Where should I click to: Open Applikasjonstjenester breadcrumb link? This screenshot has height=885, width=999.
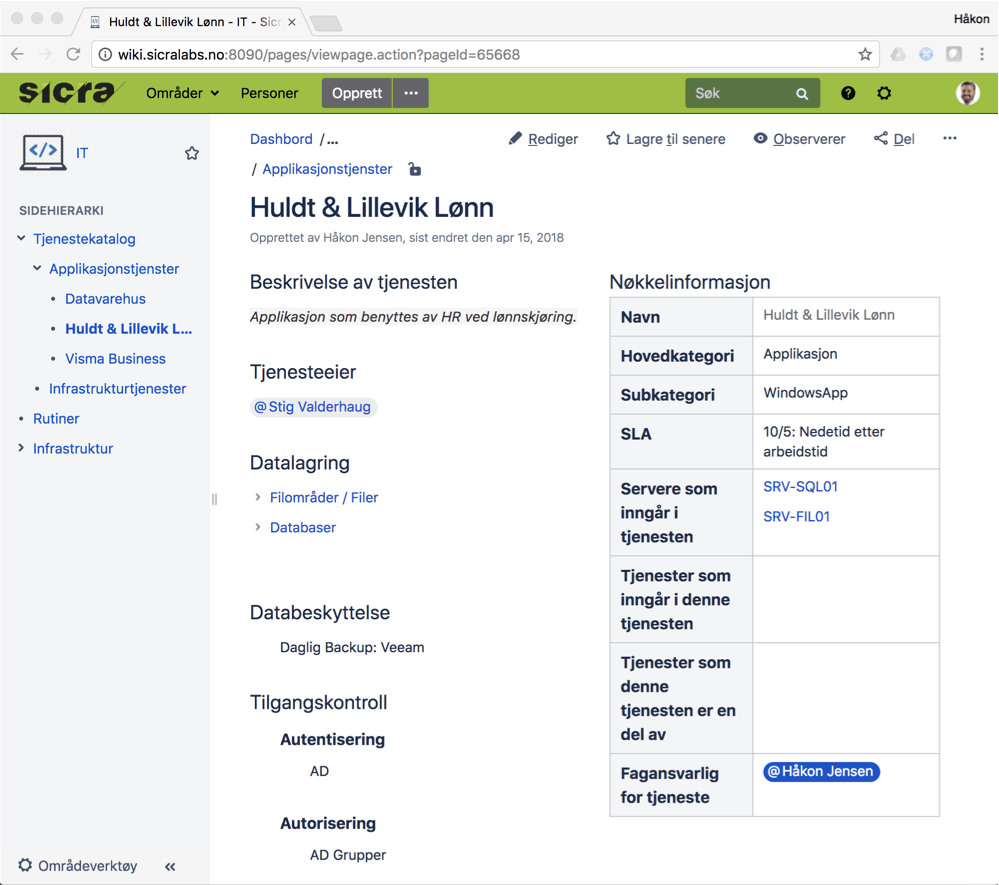(x=327, y=169)
